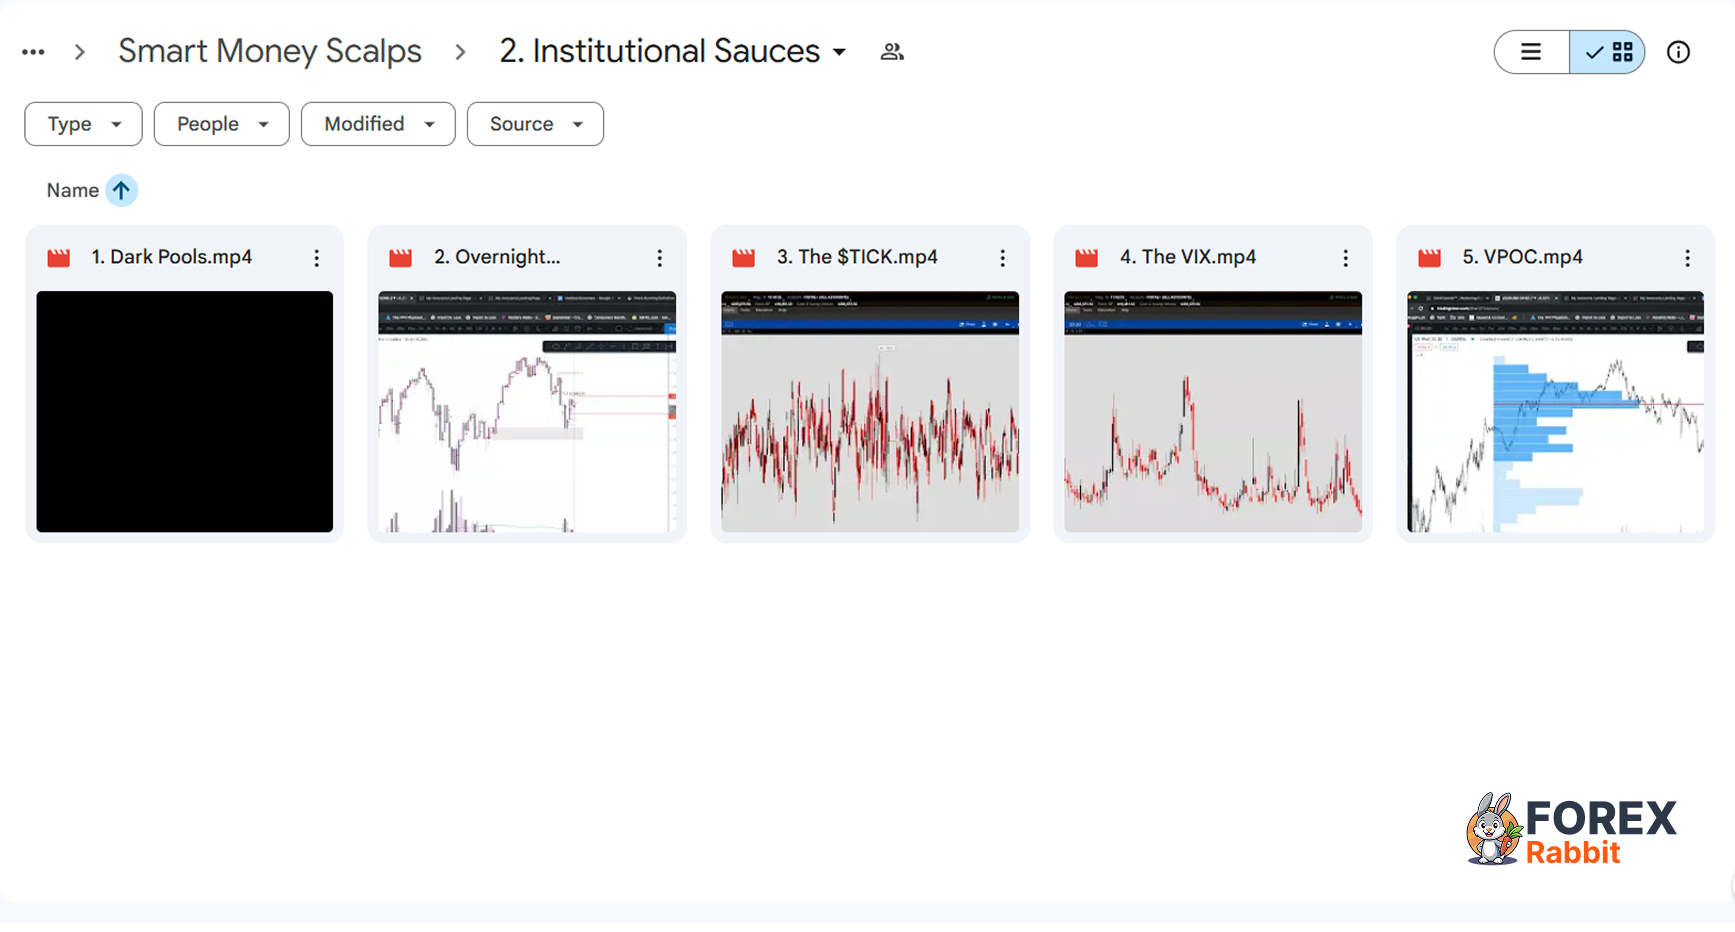Click the Name sort column label
The width and height of the screenshot is (1735, 932).
(72, 190)
